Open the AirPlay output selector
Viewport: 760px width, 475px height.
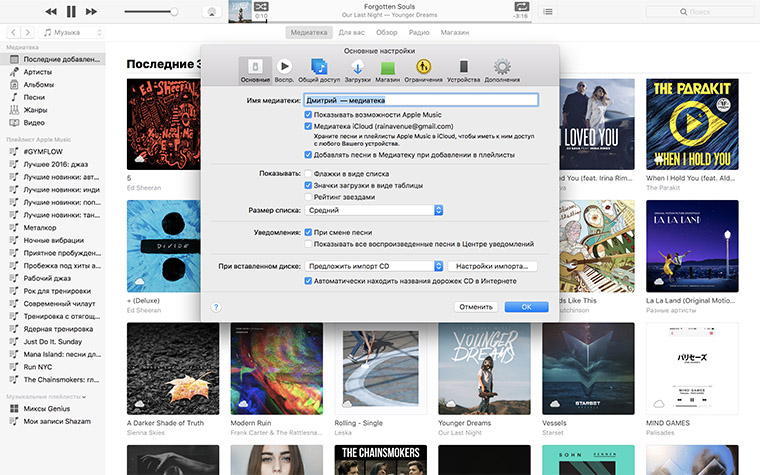[x=212, y=12]
